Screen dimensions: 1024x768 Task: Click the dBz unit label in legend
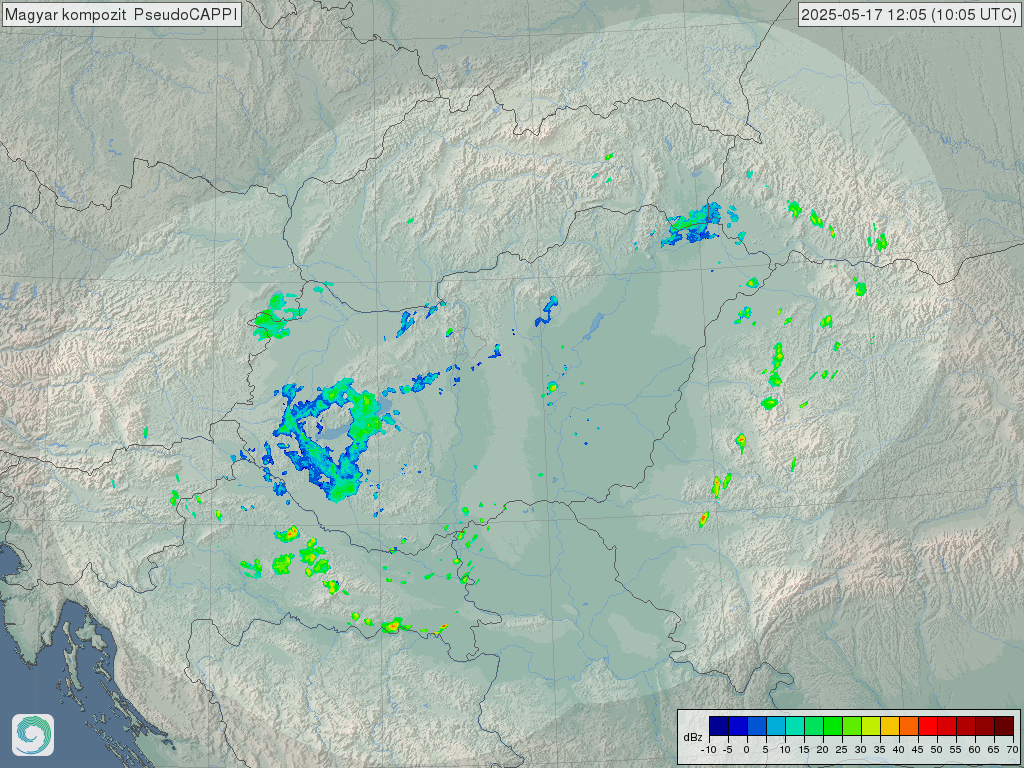693,738
